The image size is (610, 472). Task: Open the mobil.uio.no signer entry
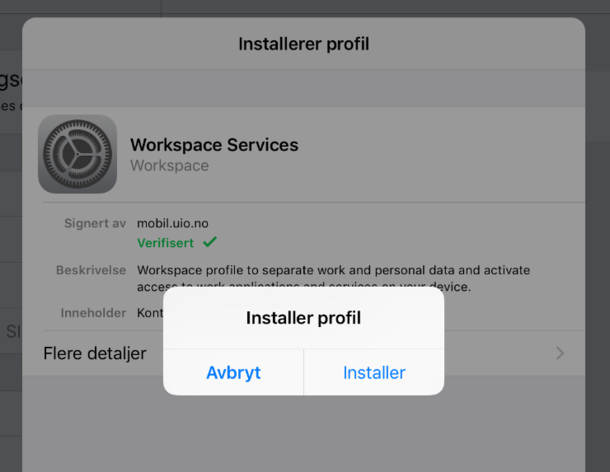172,223
